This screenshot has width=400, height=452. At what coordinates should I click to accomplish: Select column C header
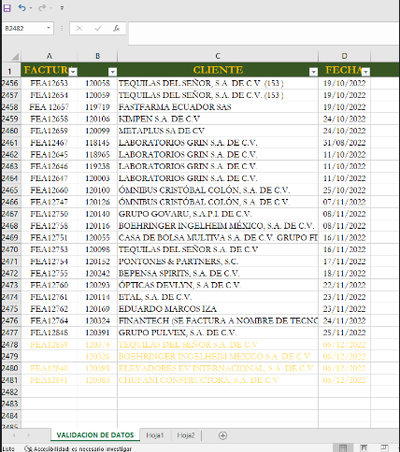[x=218, y=56]
